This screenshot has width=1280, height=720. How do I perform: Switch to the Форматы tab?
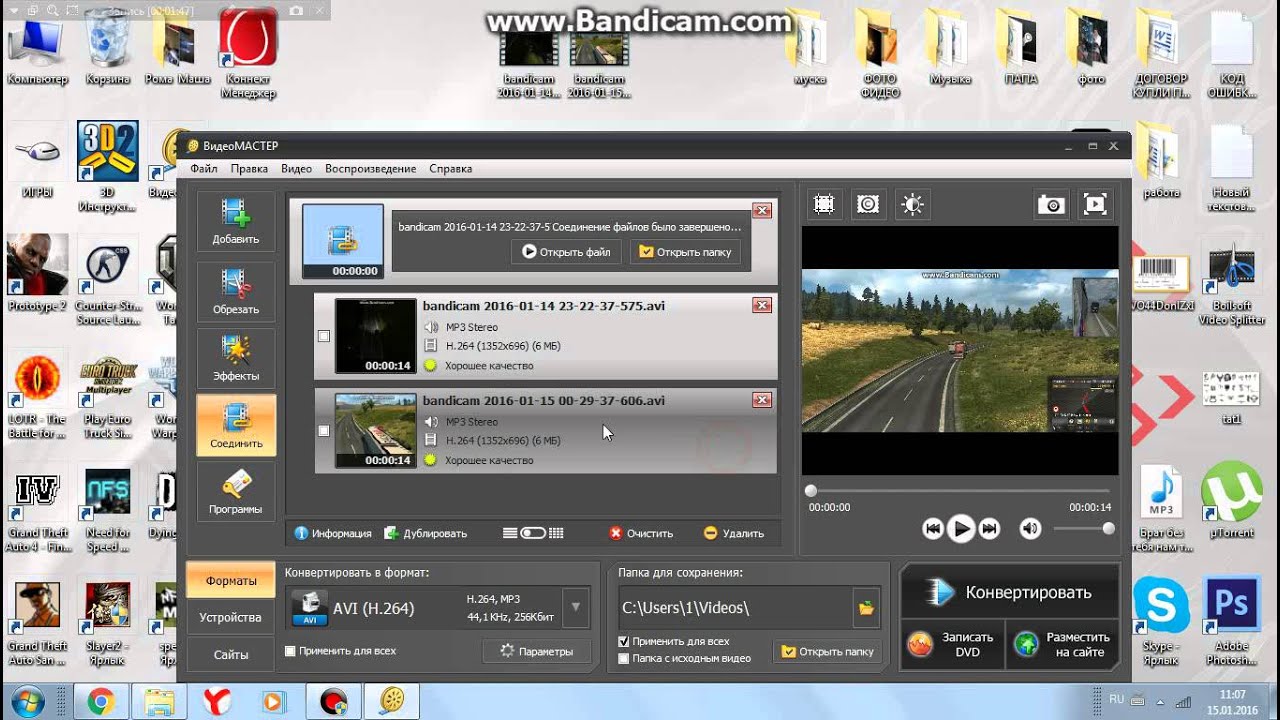click(x=231, y=580)
